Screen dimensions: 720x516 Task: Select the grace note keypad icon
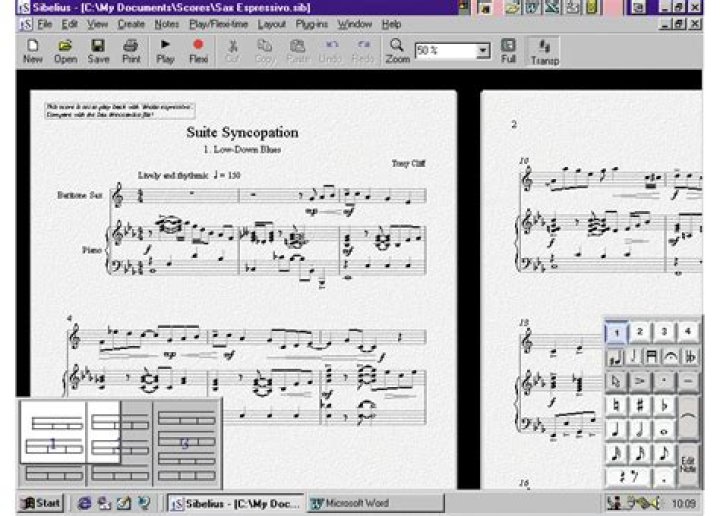(x=614, y=357)
